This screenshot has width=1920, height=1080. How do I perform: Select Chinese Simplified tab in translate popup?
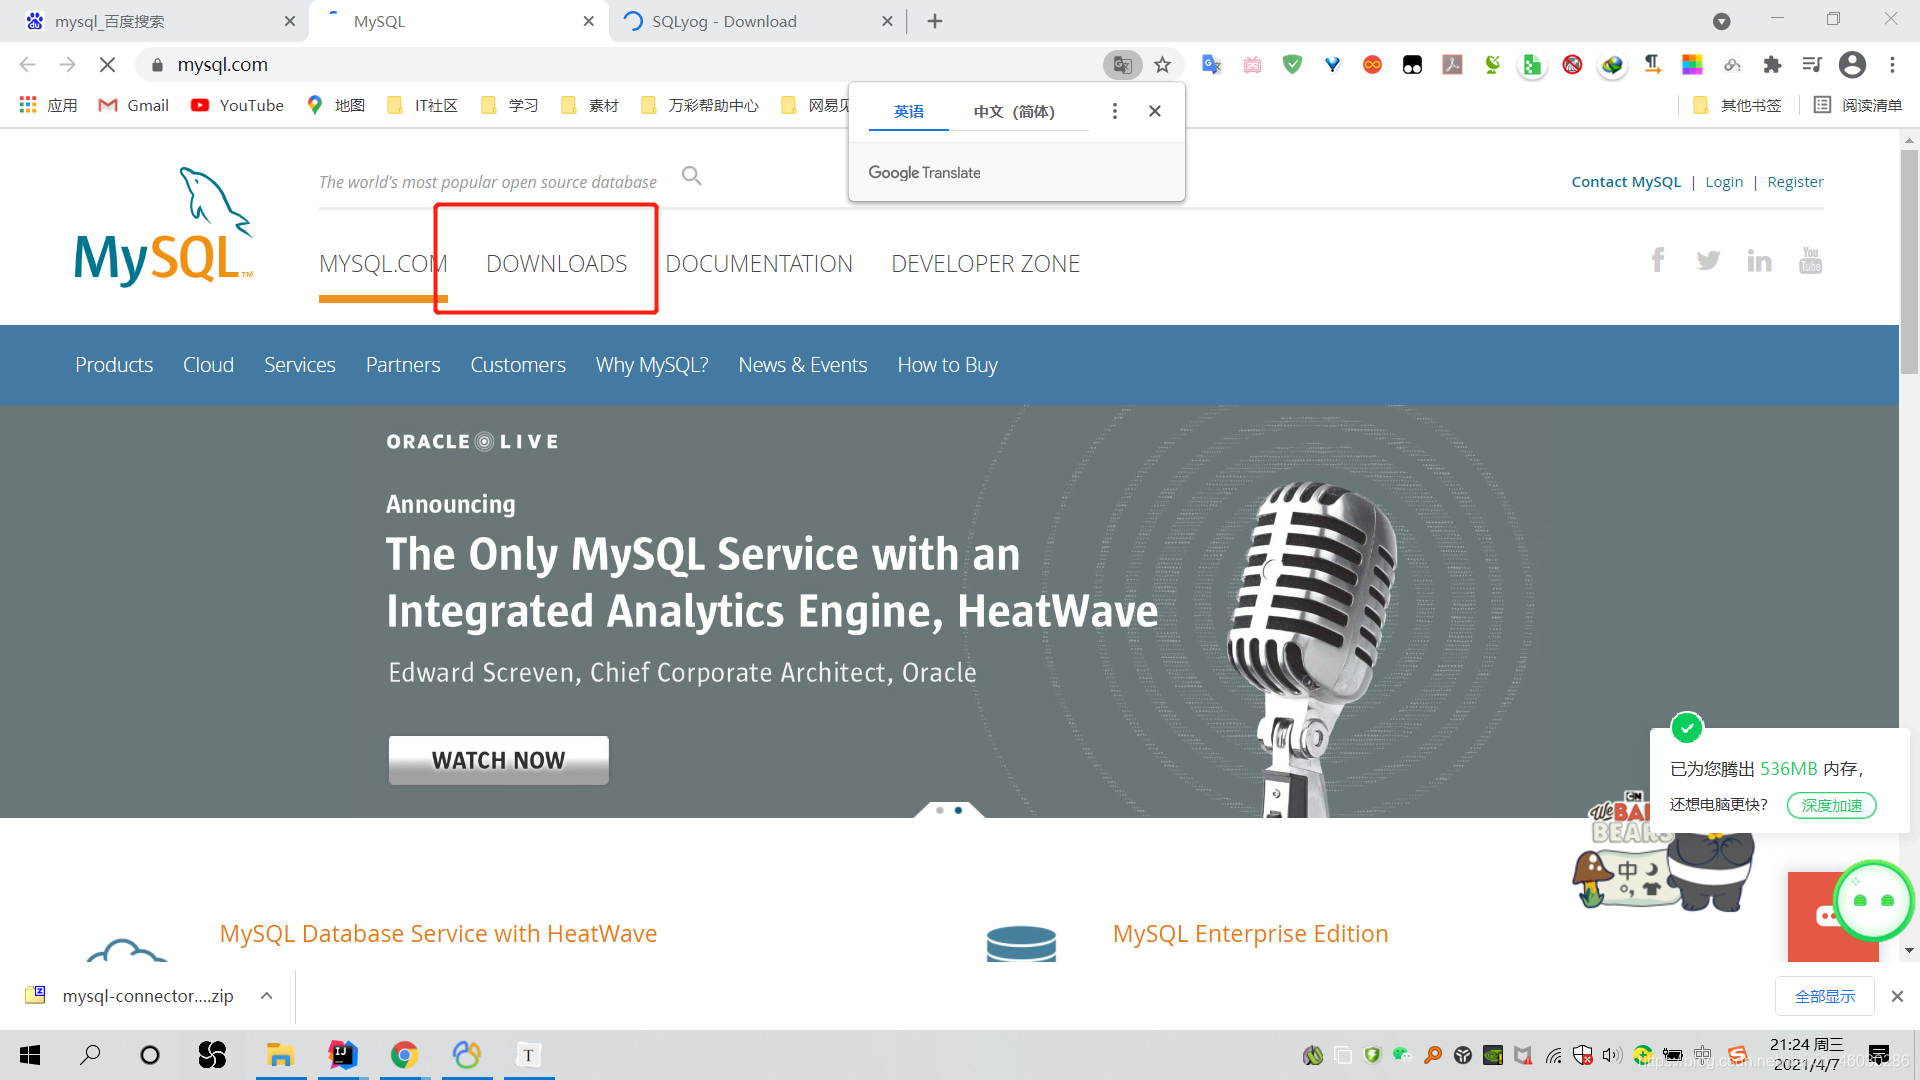1014,111
